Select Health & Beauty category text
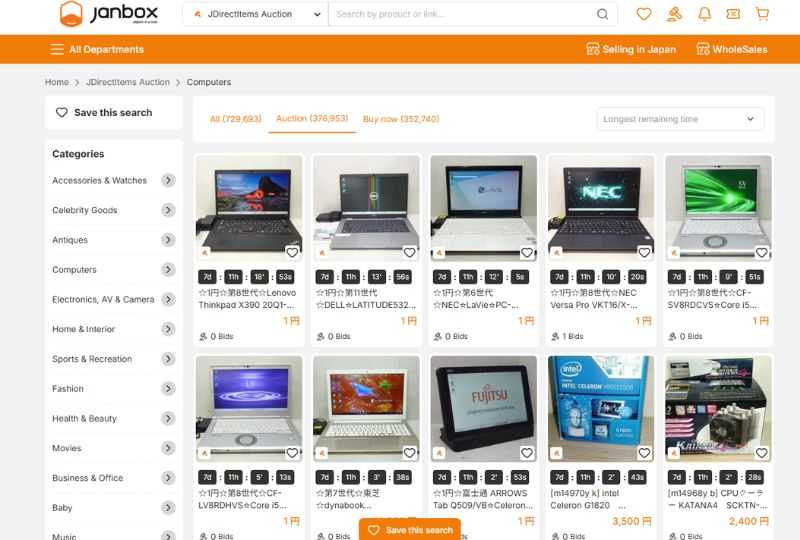 click(84, 419)
